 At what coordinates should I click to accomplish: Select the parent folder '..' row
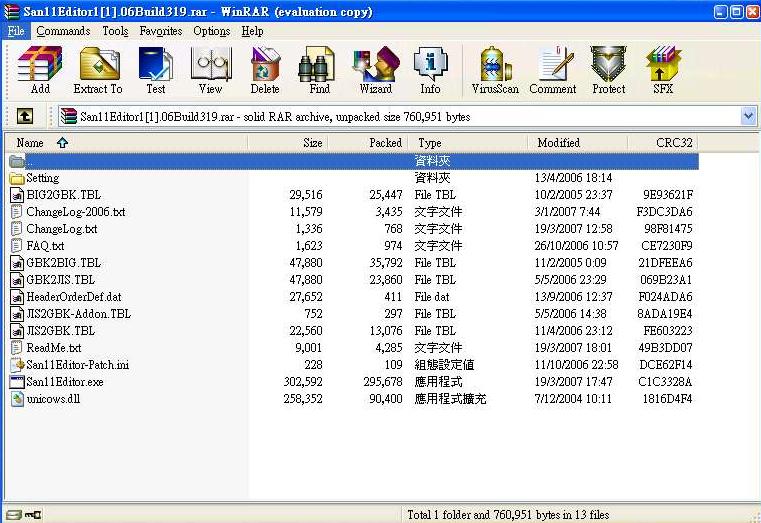[x=353, y=161]
